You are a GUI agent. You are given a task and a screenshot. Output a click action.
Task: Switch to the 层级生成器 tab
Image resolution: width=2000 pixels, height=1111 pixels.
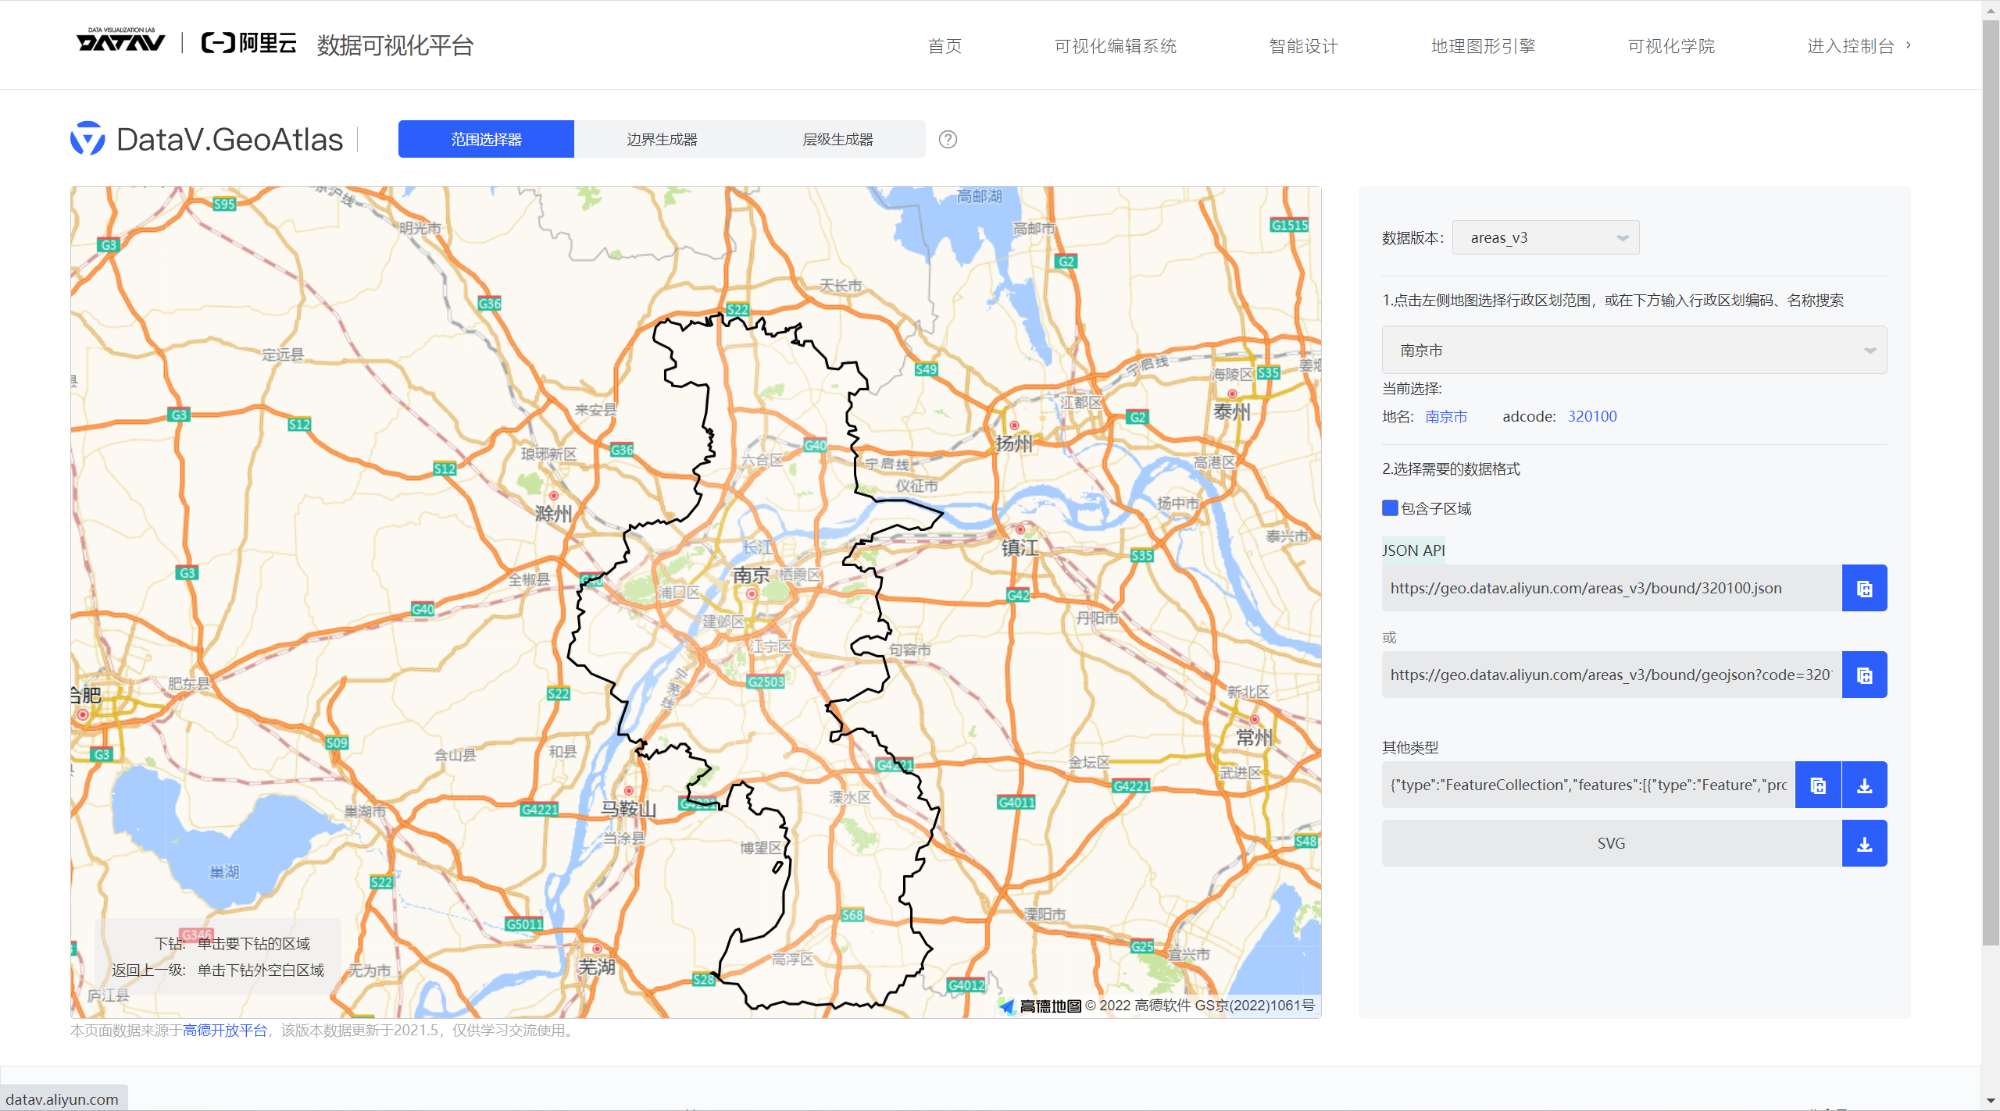click(x=838, y=140)
